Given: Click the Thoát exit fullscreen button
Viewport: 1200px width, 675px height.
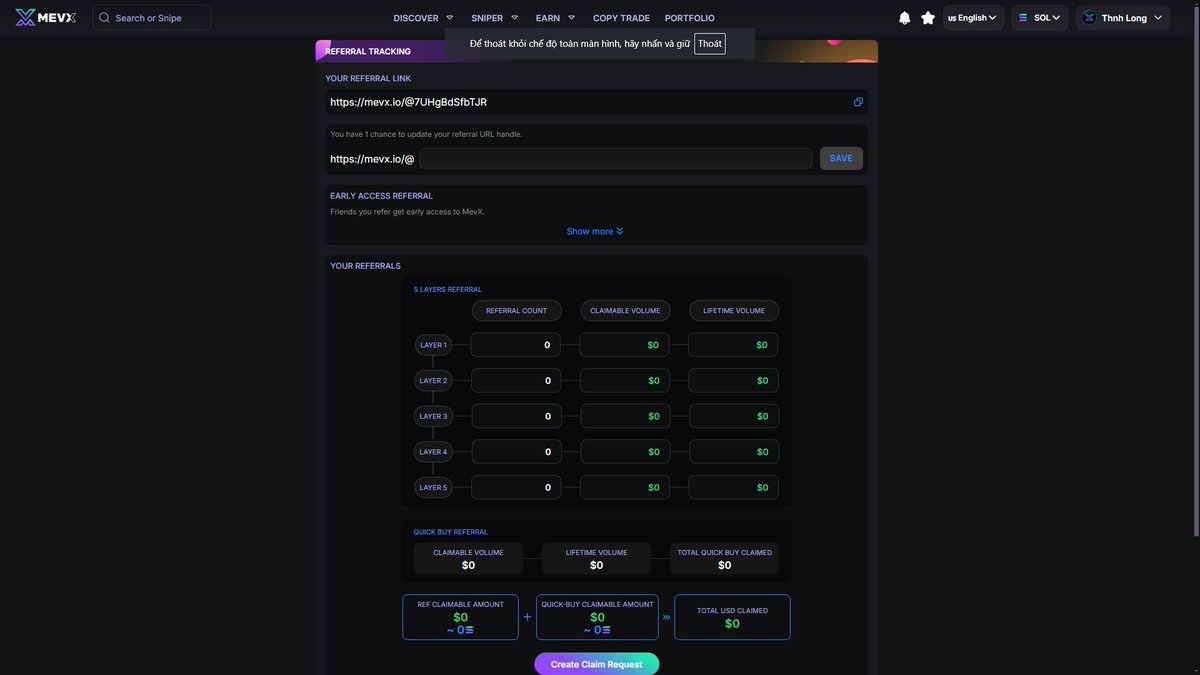Looking at the screenshot, I should pos(710,44).
